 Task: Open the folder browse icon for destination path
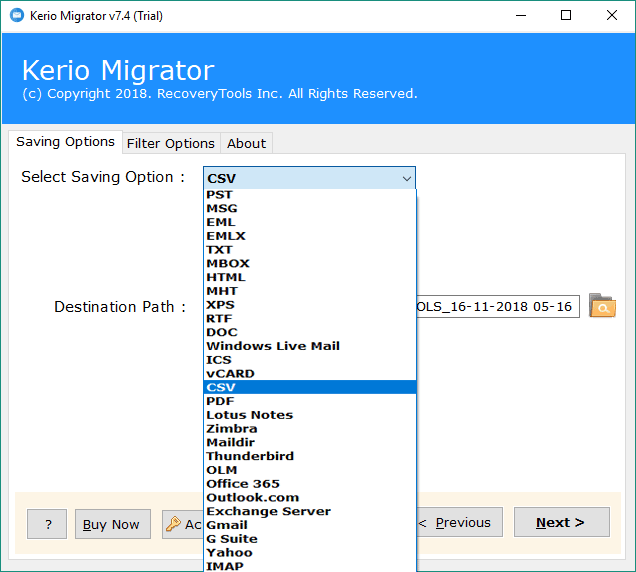click(602, 306)
